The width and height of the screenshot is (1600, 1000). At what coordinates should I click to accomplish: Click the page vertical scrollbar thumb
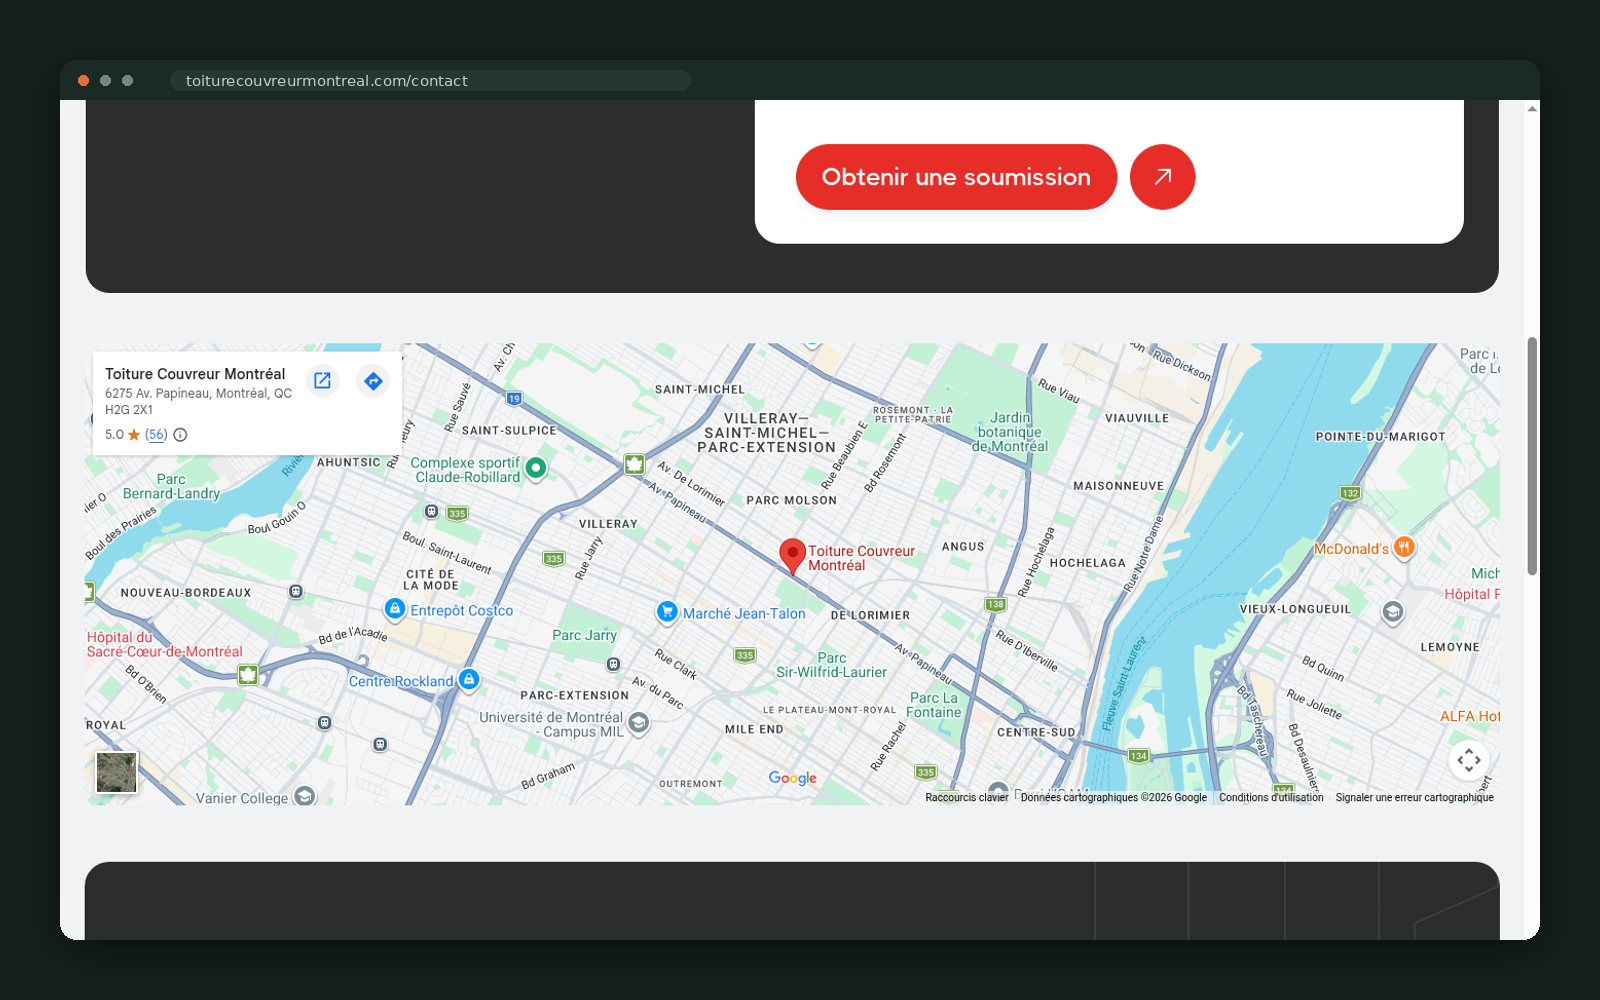tap(1532, 456)
